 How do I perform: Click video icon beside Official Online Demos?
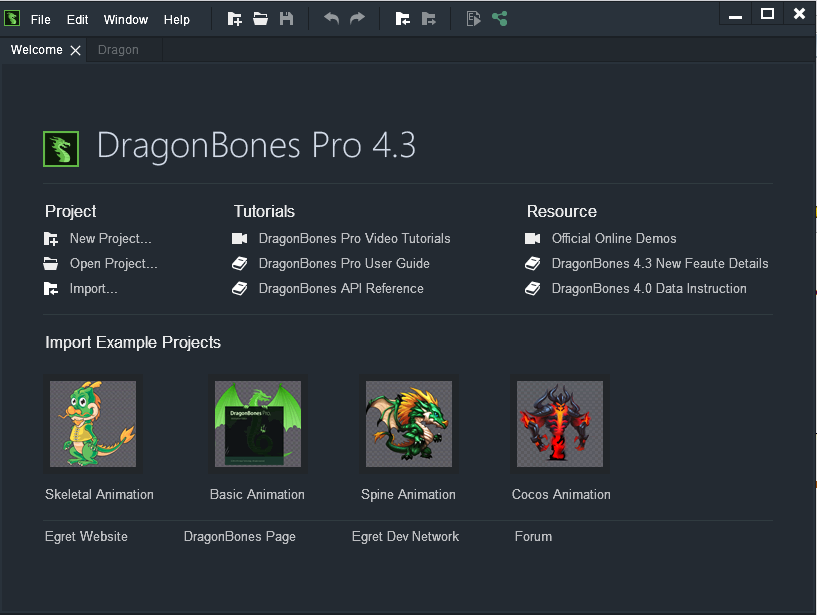(533, 239)
